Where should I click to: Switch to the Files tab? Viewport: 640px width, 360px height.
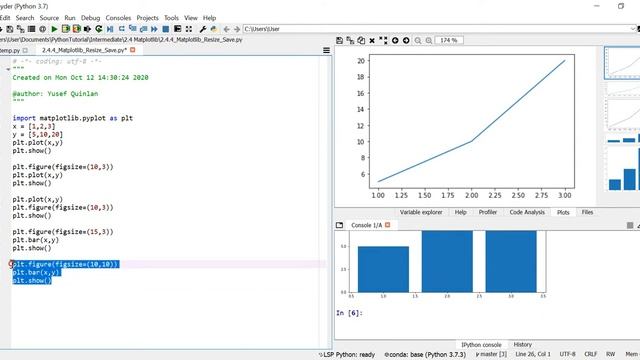pos(587,212)
